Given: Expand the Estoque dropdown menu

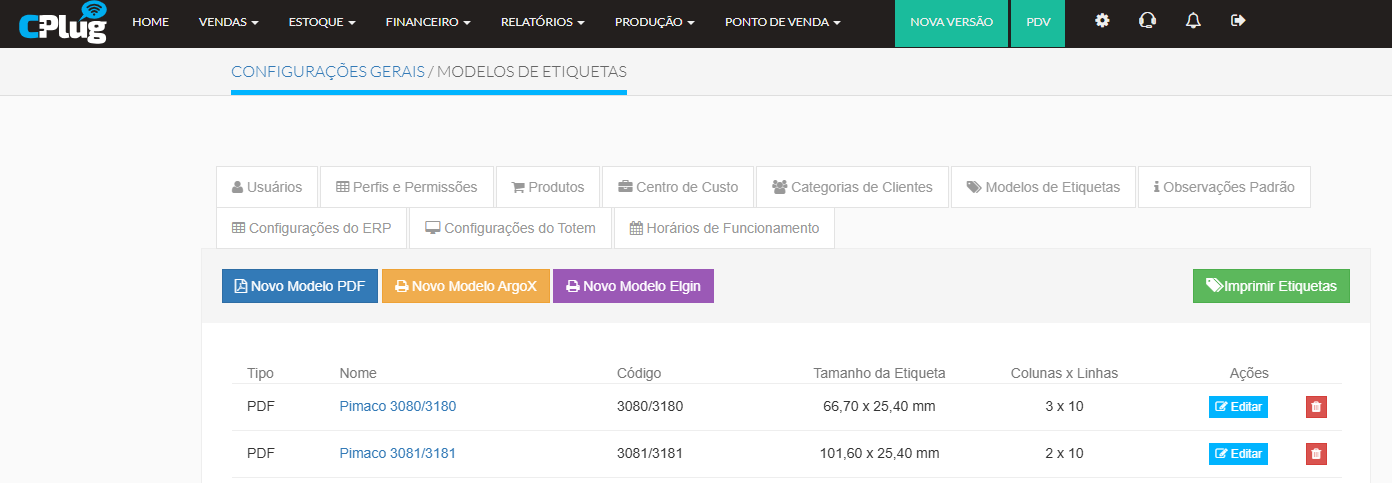Looking at the screenshot, I should click(x=321, y=22).
